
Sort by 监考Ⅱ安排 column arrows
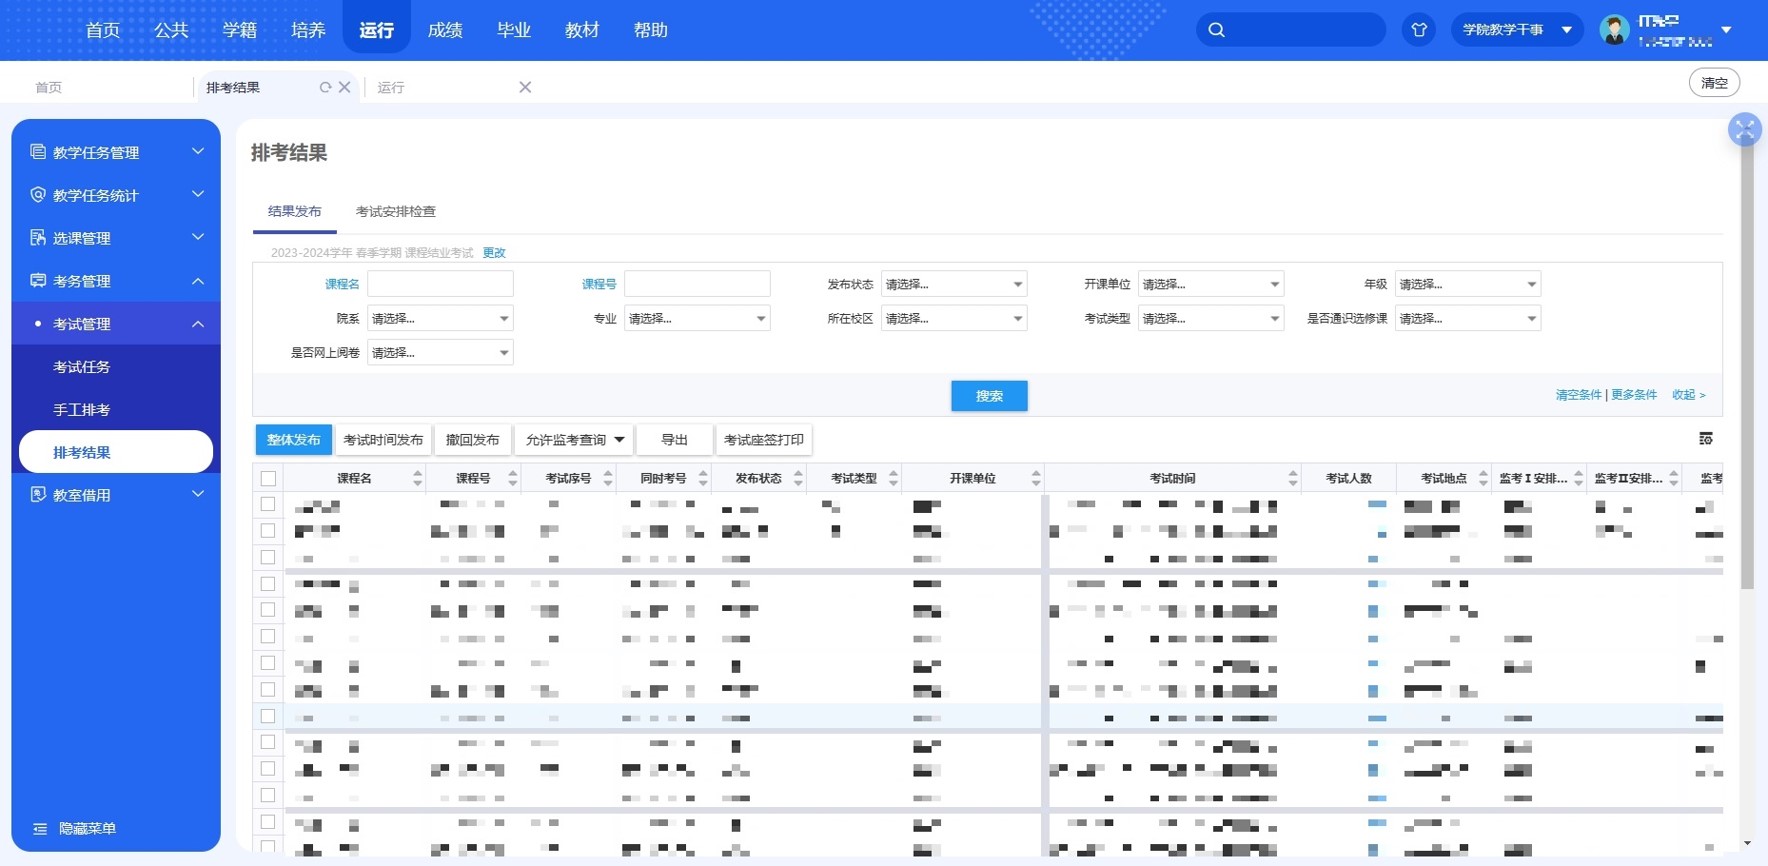(1673, 479)
